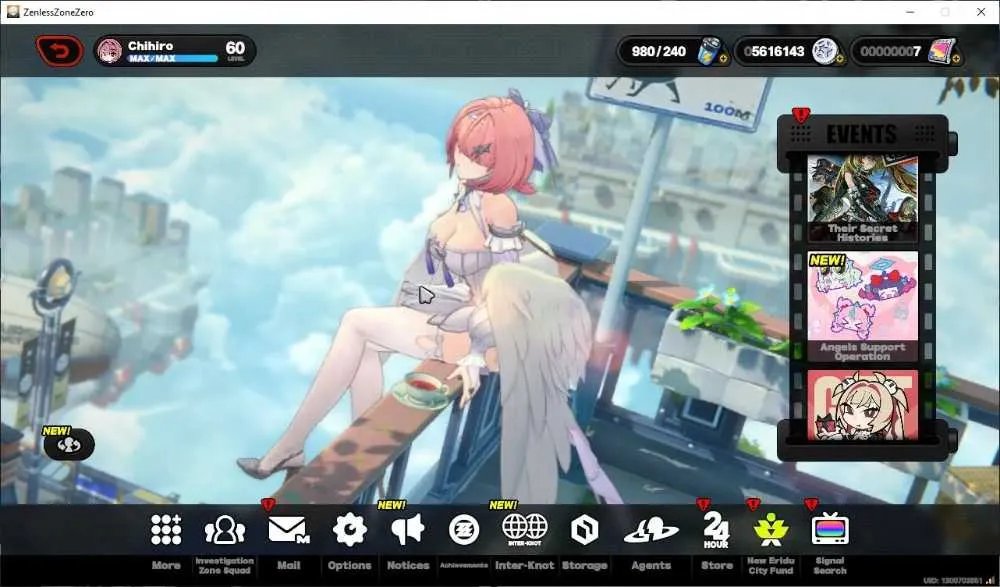Click the ZenlessZoneZero title bar icon
Screen dimensions: 1000x587
coord(13,11)
